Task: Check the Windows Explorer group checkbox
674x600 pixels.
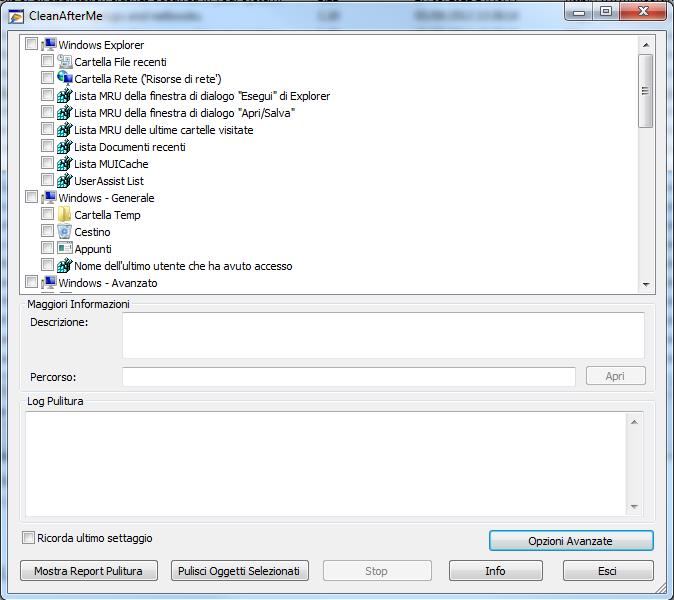Action: tap(31, 44)
